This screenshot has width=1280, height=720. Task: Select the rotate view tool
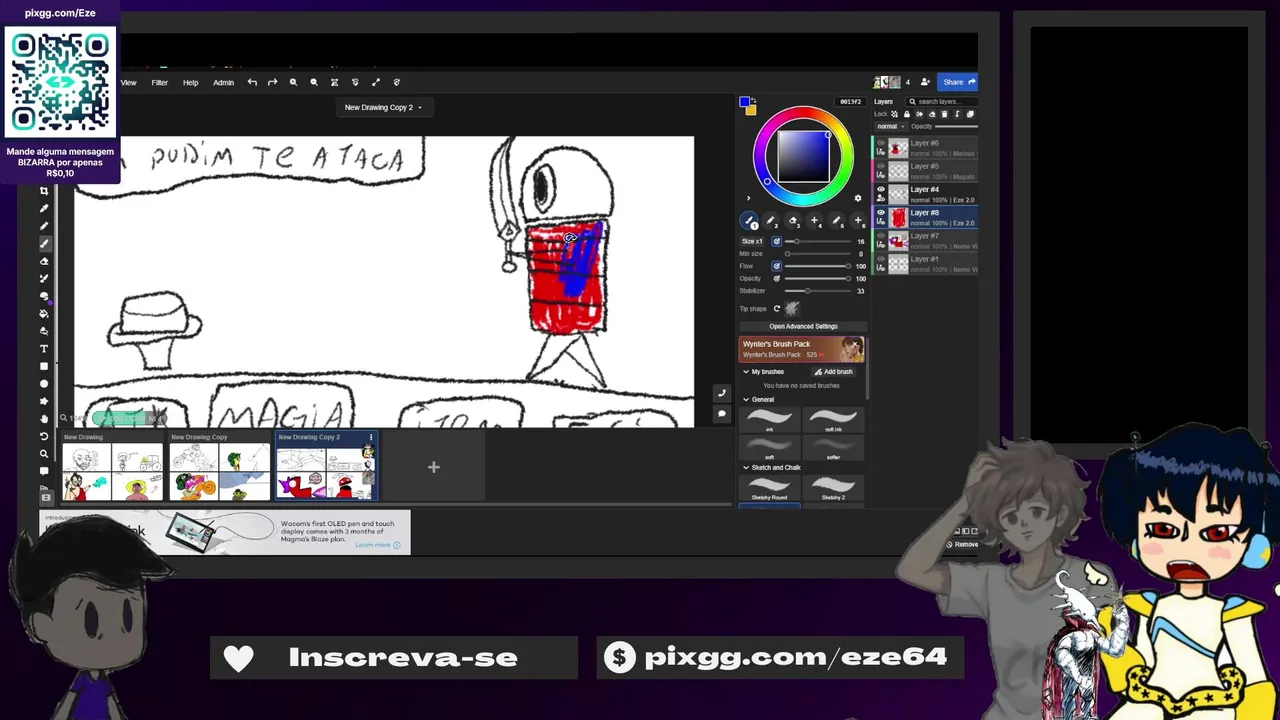click(44, 436)
